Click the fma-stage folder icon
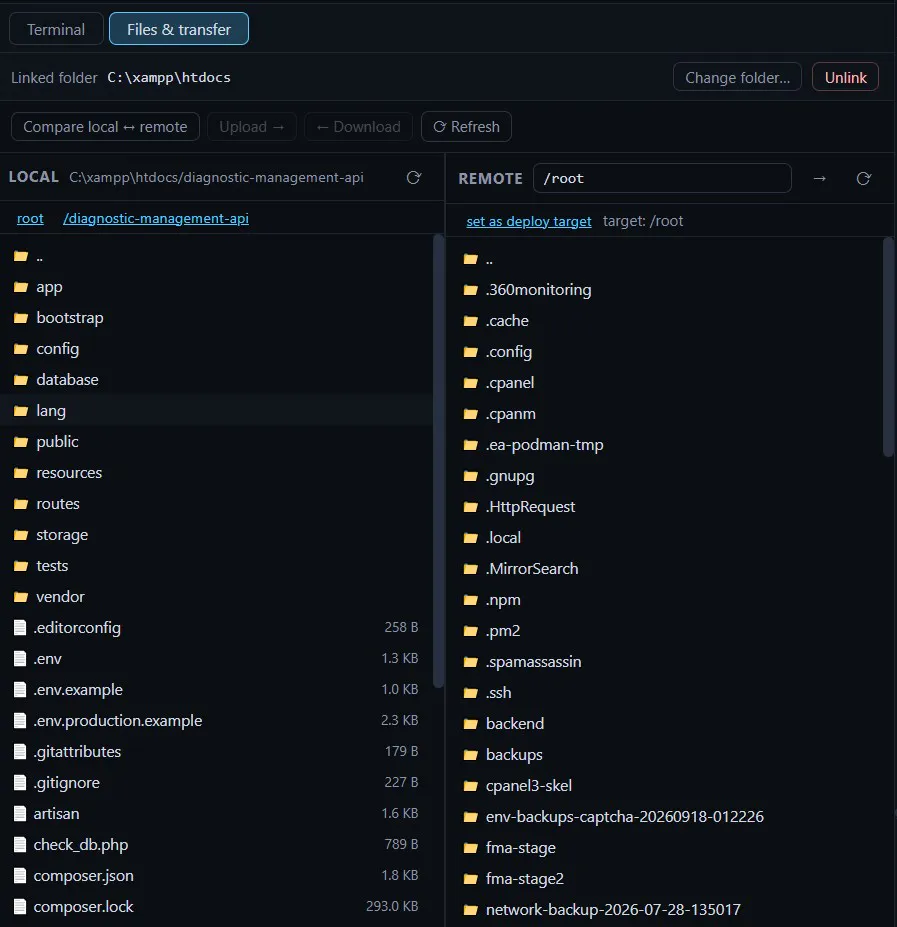The width and height of the screenshot is (897, 927). [x=471, y=848]
